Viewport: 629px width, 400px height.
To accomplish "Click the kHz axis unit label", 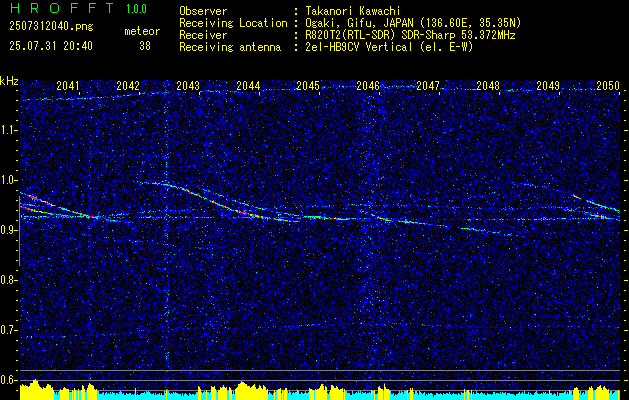I will tap(9, 81).
